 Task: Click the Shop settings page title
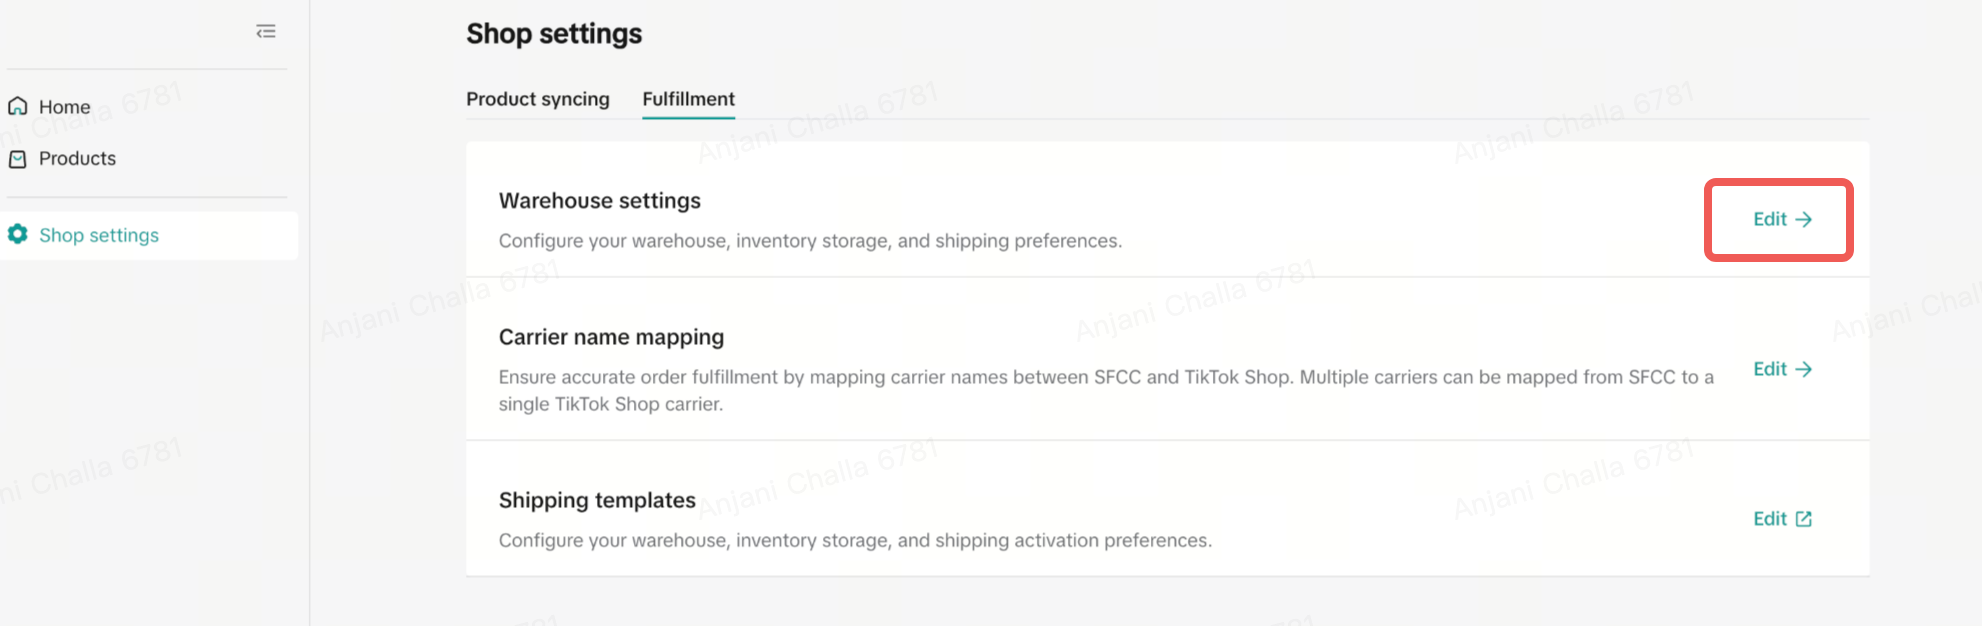554,34
